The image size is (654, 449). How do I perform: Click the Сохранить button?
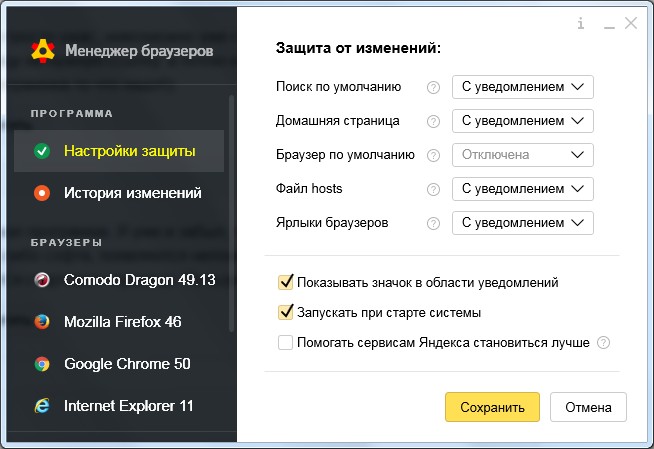point(492,407)
